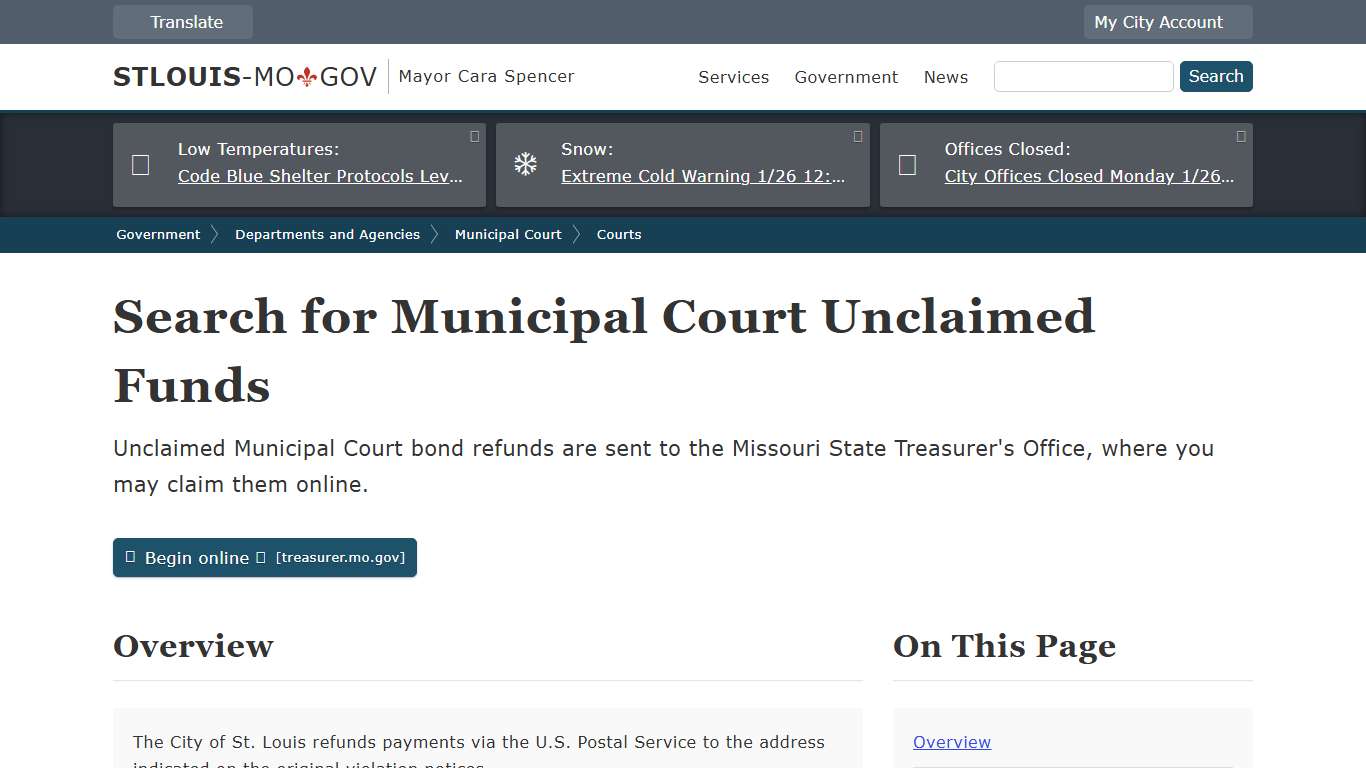Dismiss the Offices Closed alert banner
Viewport: 1366px width, 768px height.
(1240, 136)
